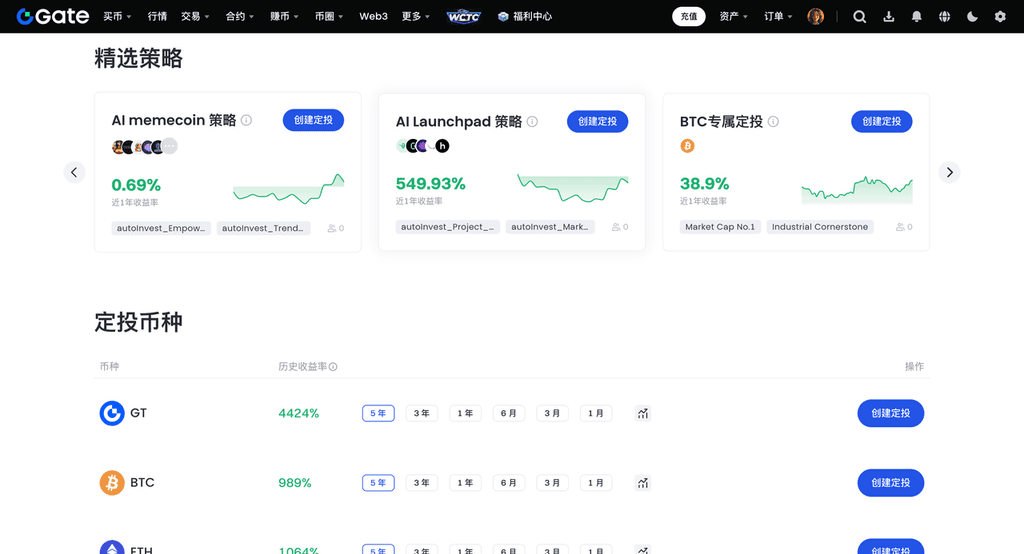Click the chart icon in GT row
The width and height of the screenshot is (1024, 554).
642,413
